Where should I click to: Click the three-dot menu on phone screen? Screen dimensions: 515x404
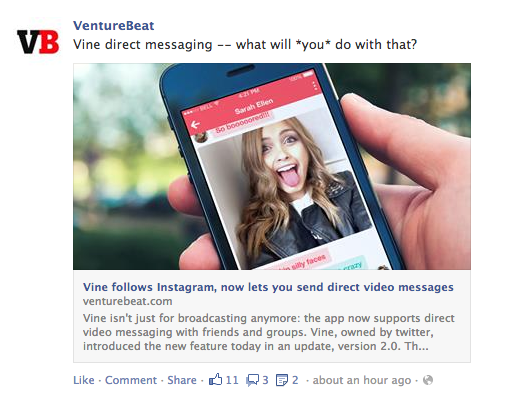(315, 85)
